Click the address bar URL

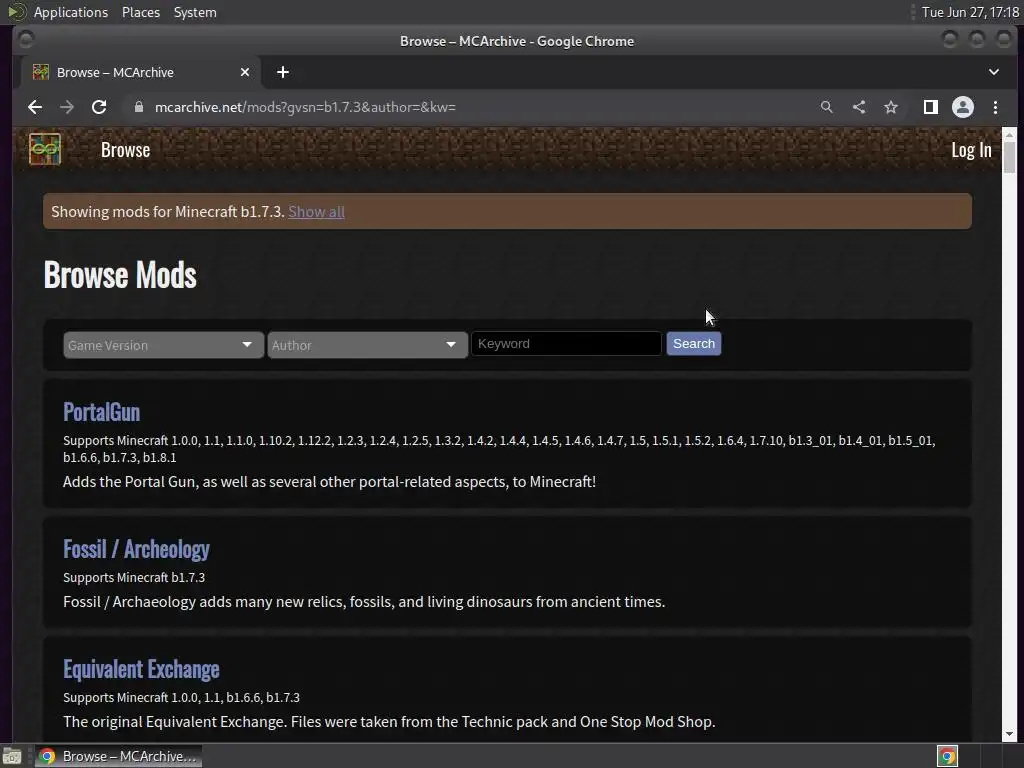(305, 107)
